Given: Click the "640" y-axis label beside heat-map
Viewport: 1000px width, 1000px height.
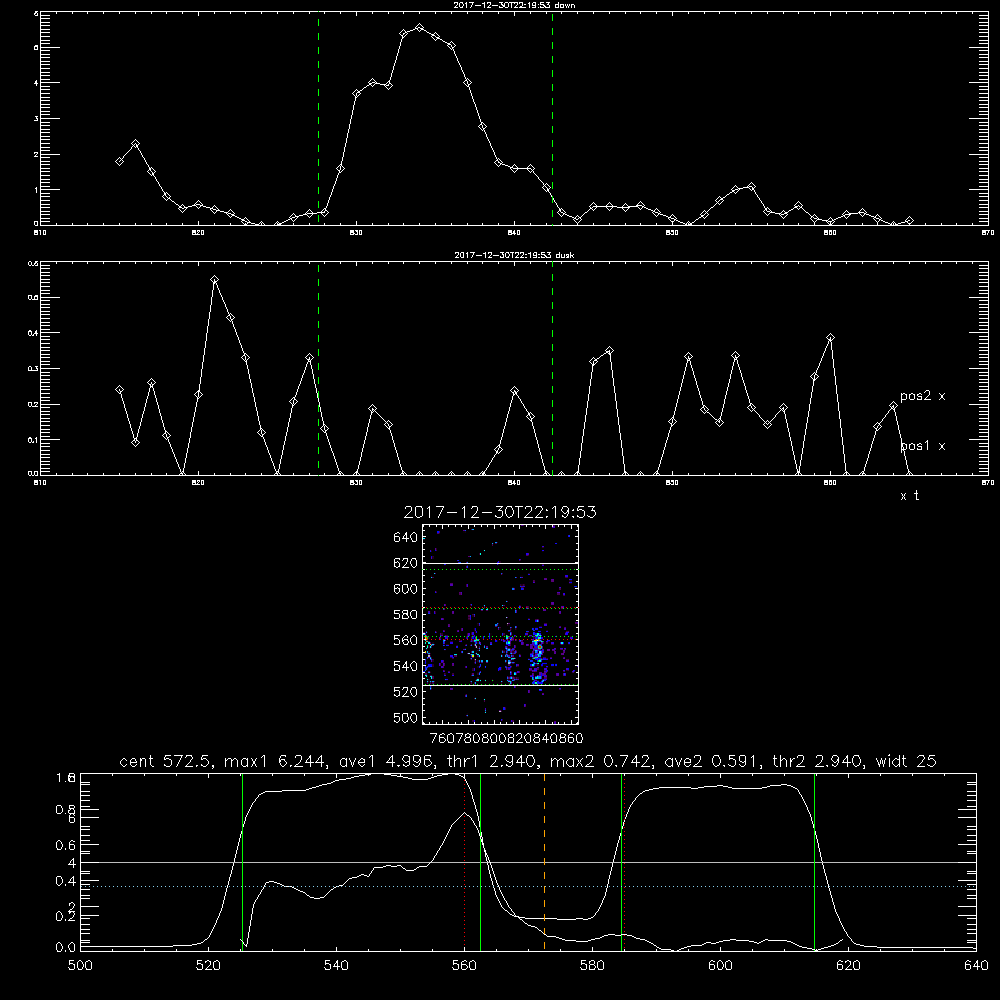Looking at the screenshot, I should point(405,538).
